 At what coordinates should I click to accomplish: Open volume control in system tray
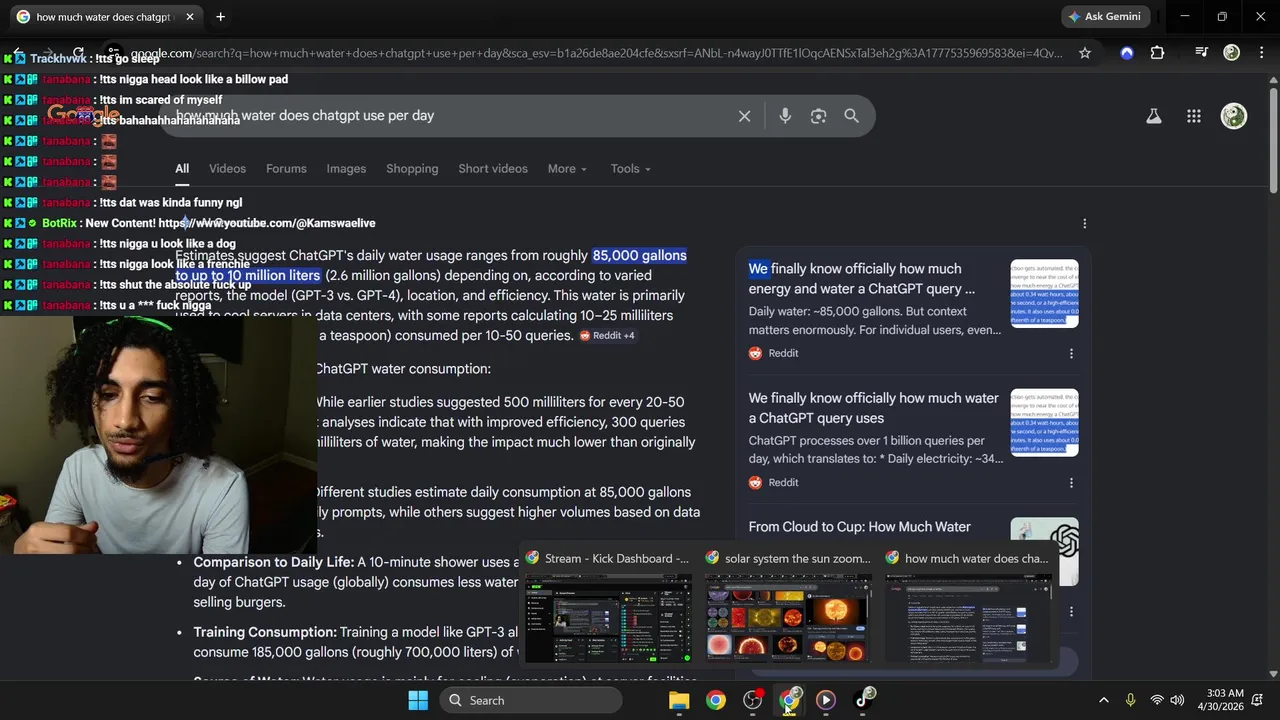tap(1177, 700)
